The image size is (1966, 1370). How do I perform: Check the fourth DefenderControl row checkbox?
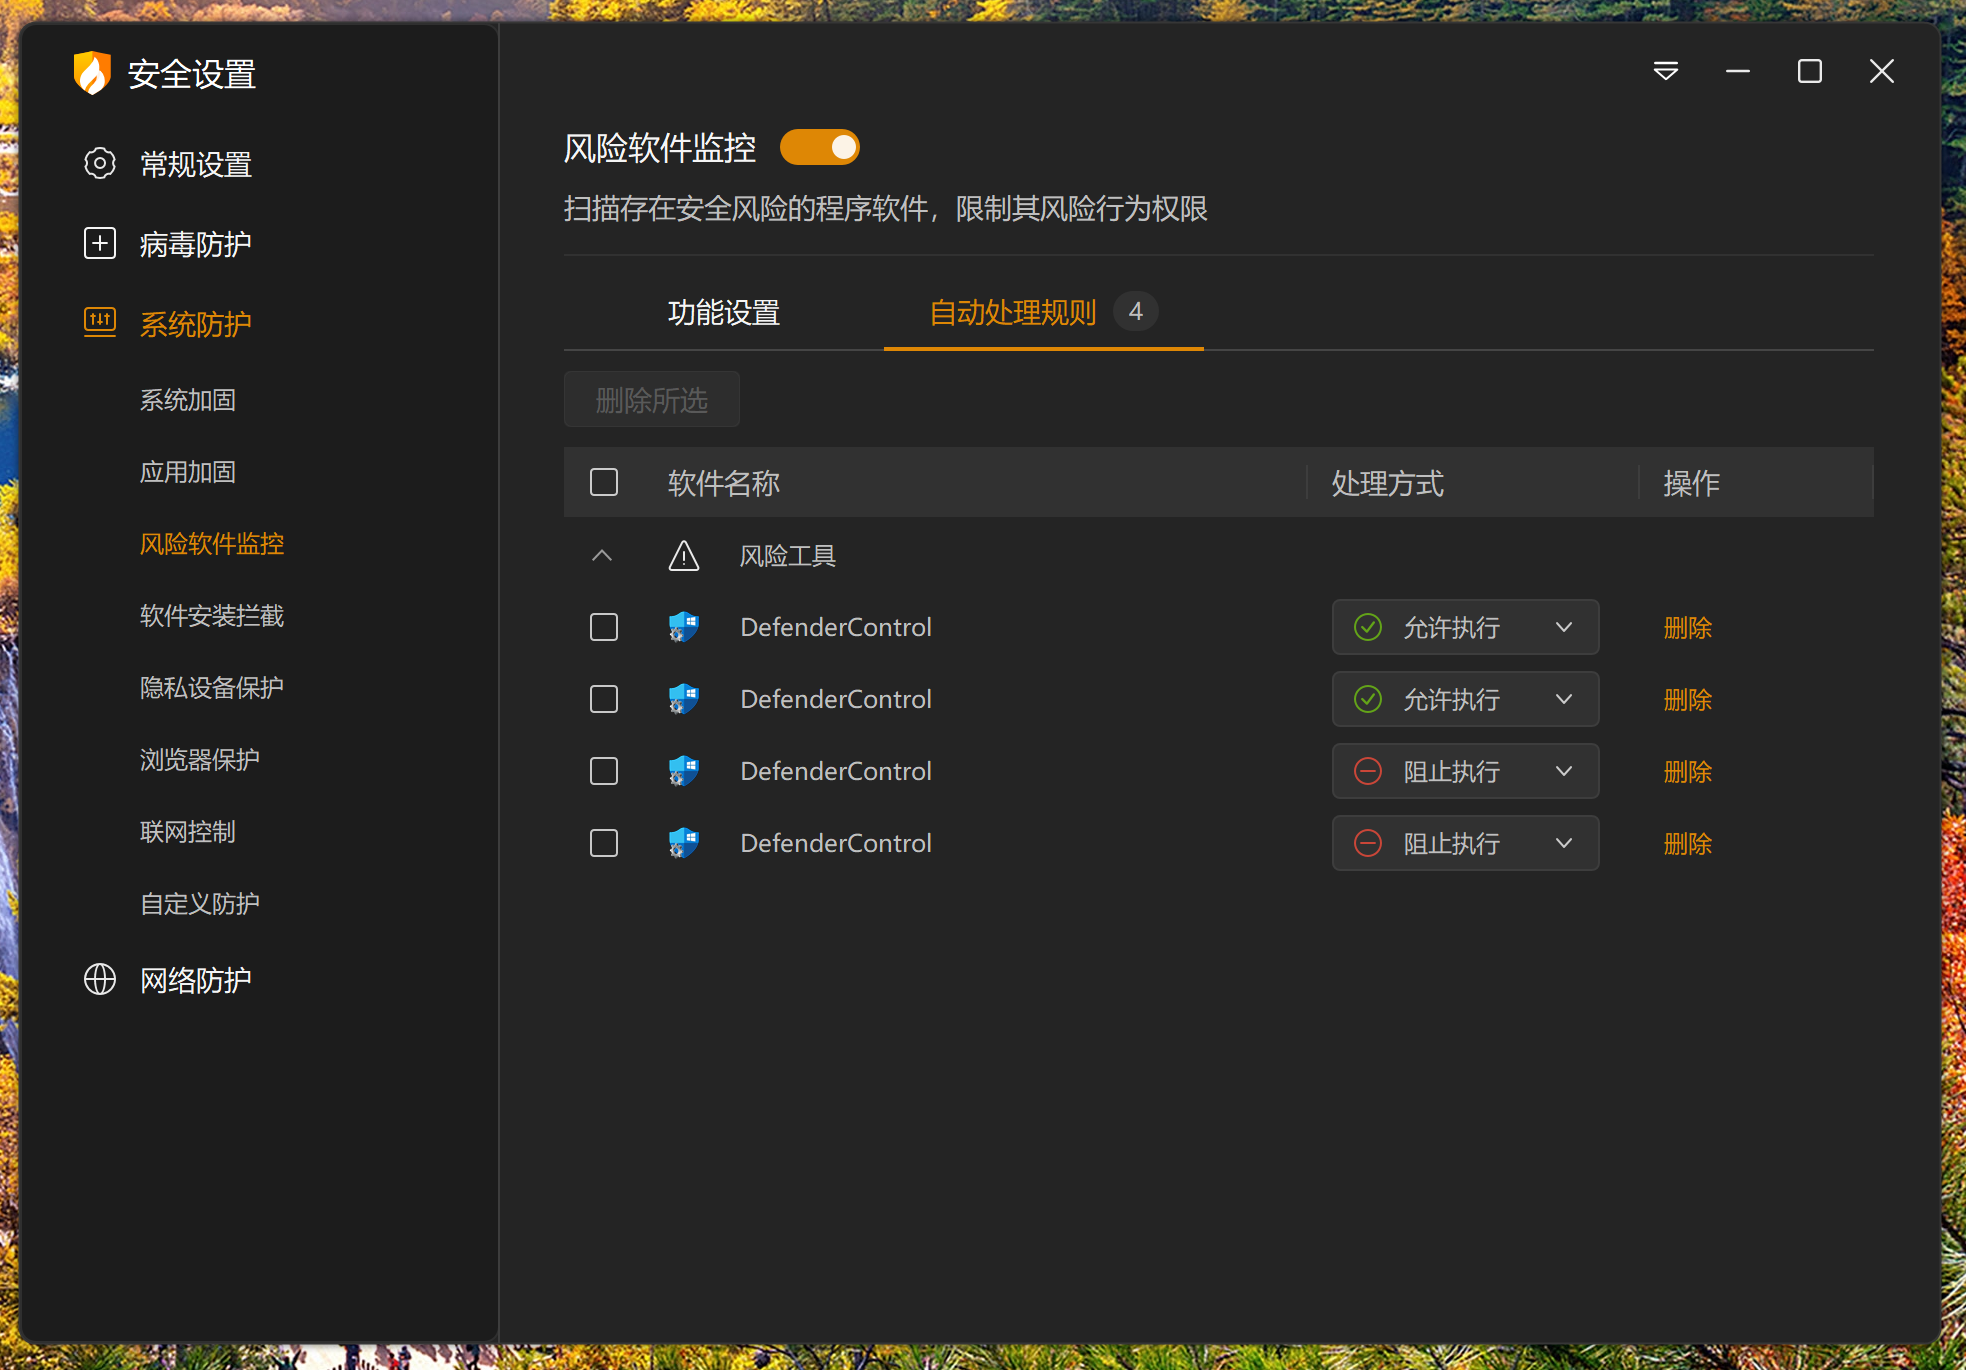[604, 843]
